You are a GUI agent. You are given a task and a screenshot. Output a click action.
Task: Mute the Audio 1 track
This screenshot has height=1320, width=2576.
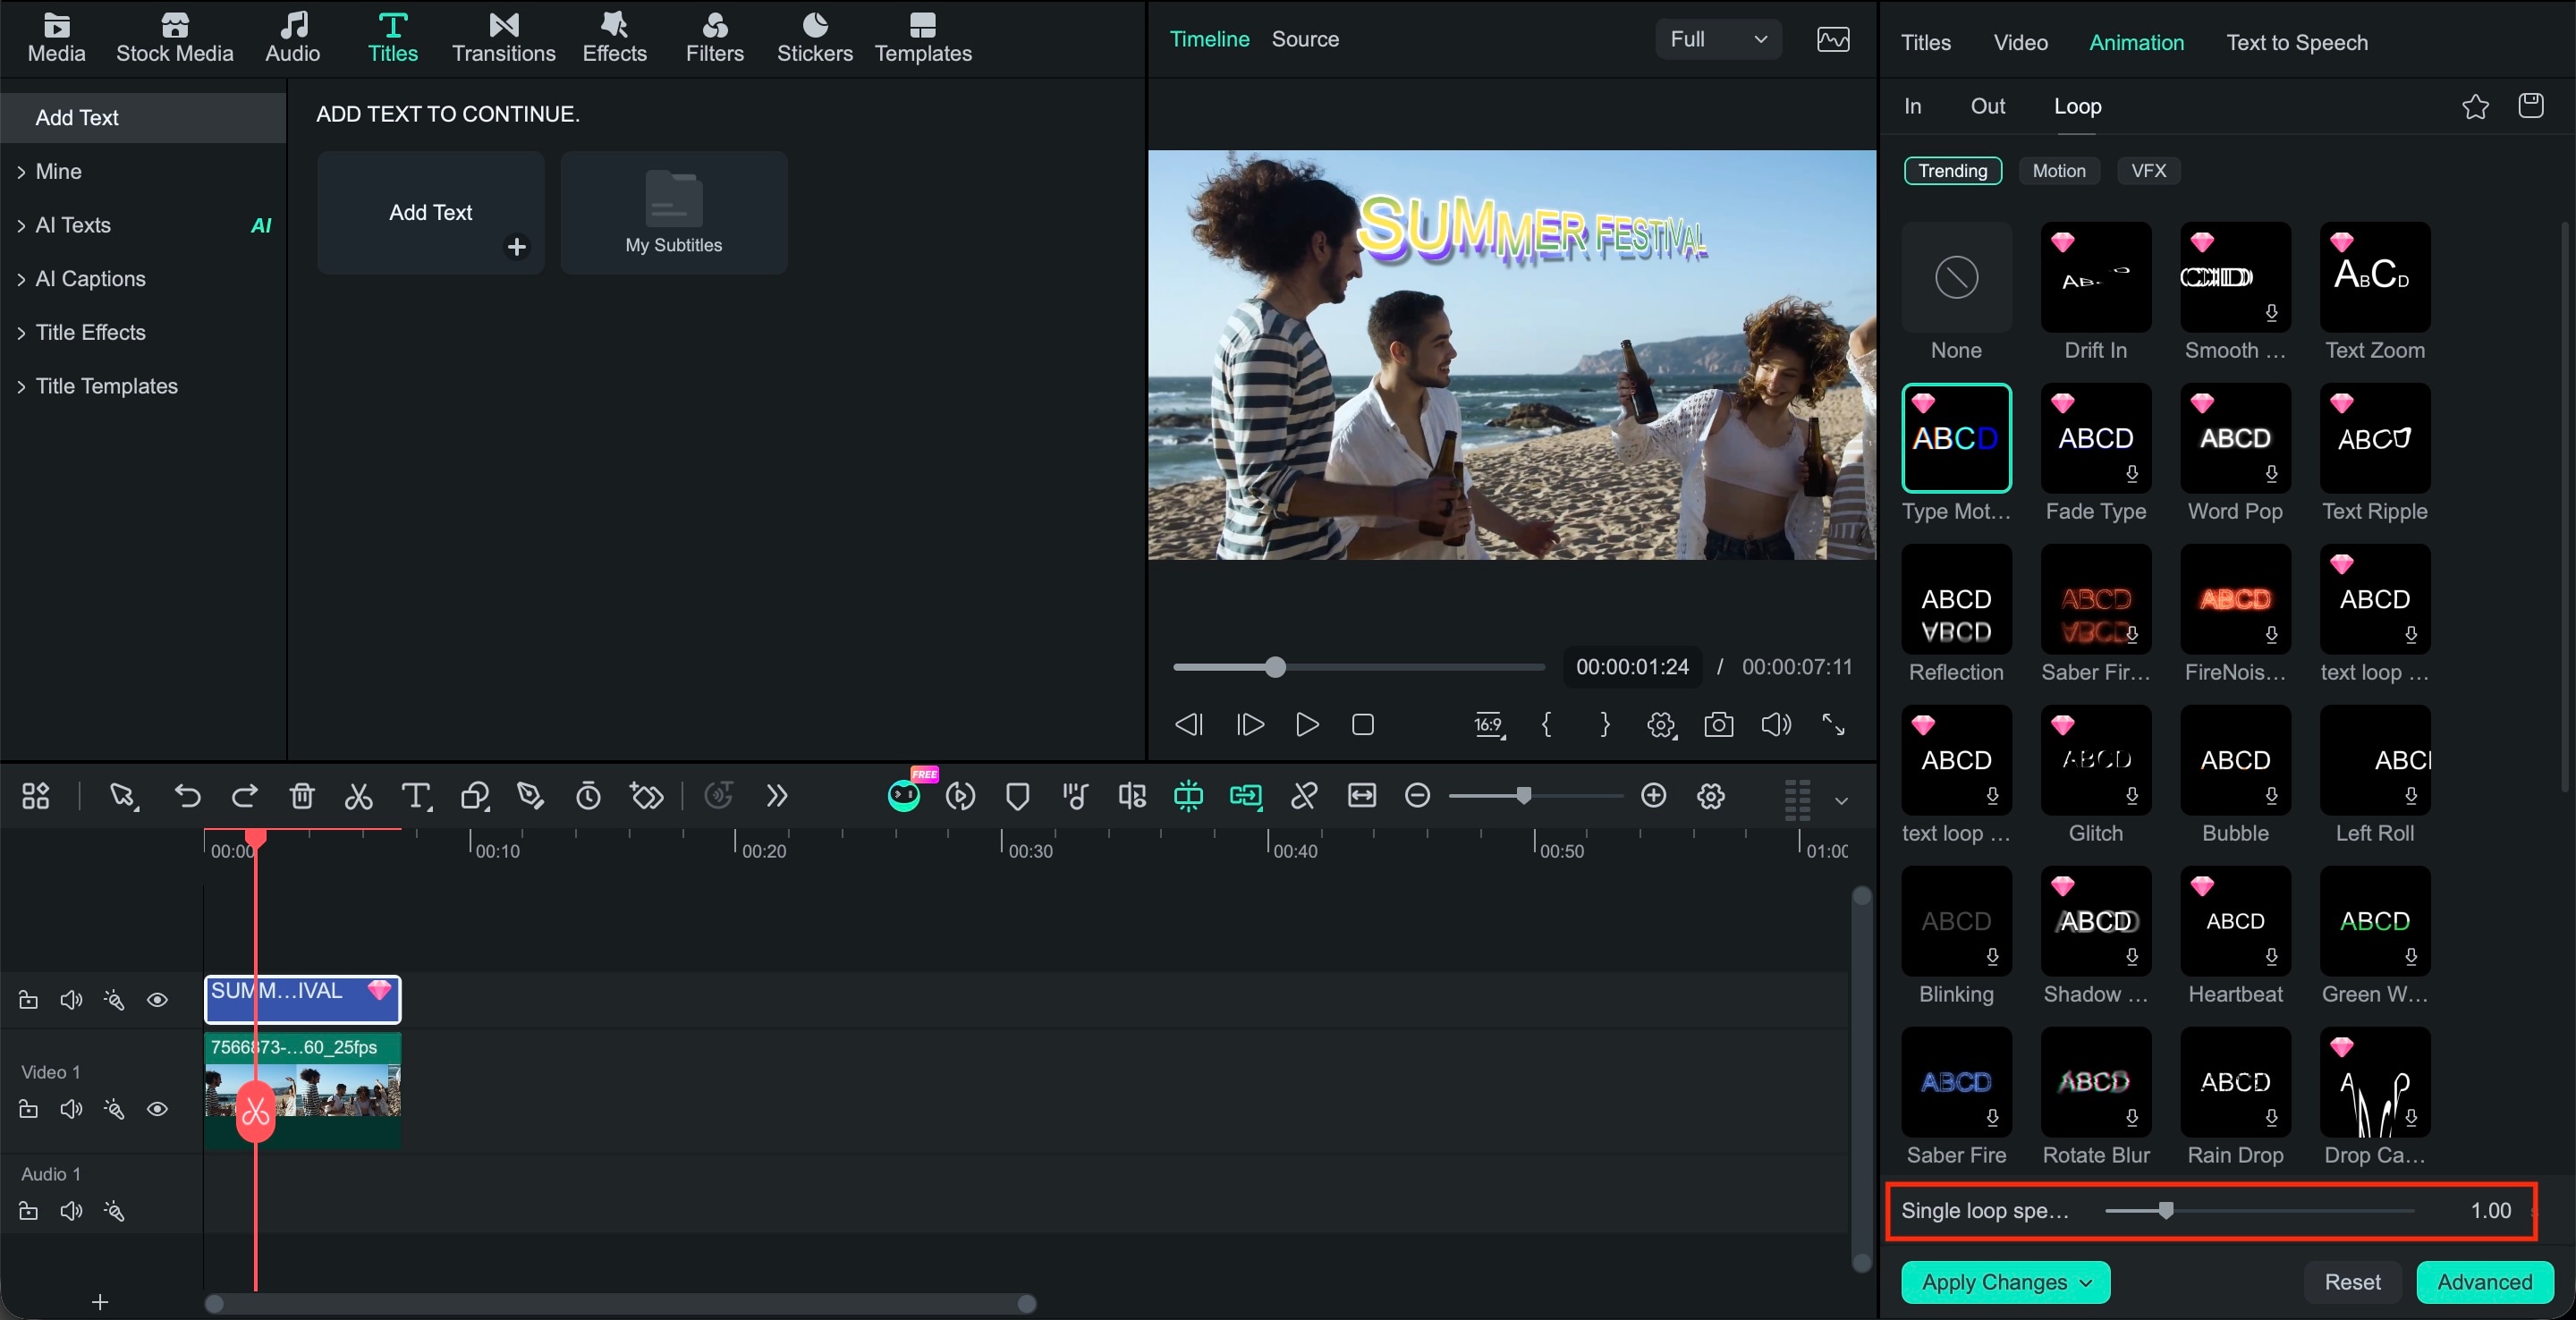coord(71,1211)
